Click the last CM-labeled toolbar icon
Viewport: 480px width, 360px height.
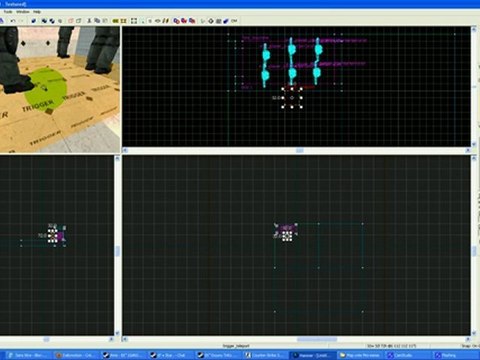(x=234, y=21)
